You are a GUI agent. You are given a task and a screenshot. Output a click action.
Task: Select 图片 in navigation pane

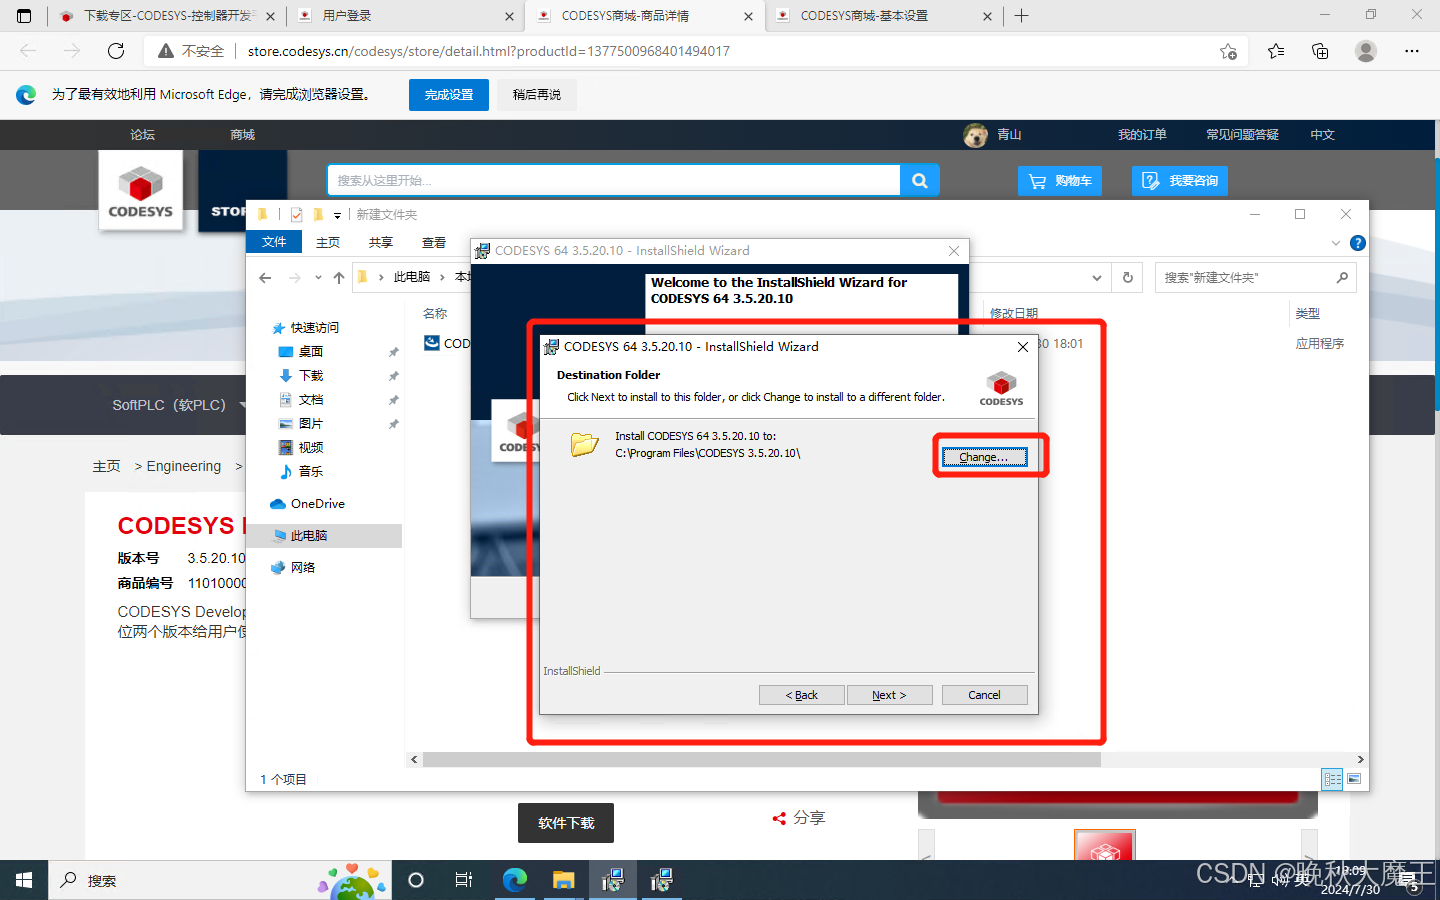311,424
